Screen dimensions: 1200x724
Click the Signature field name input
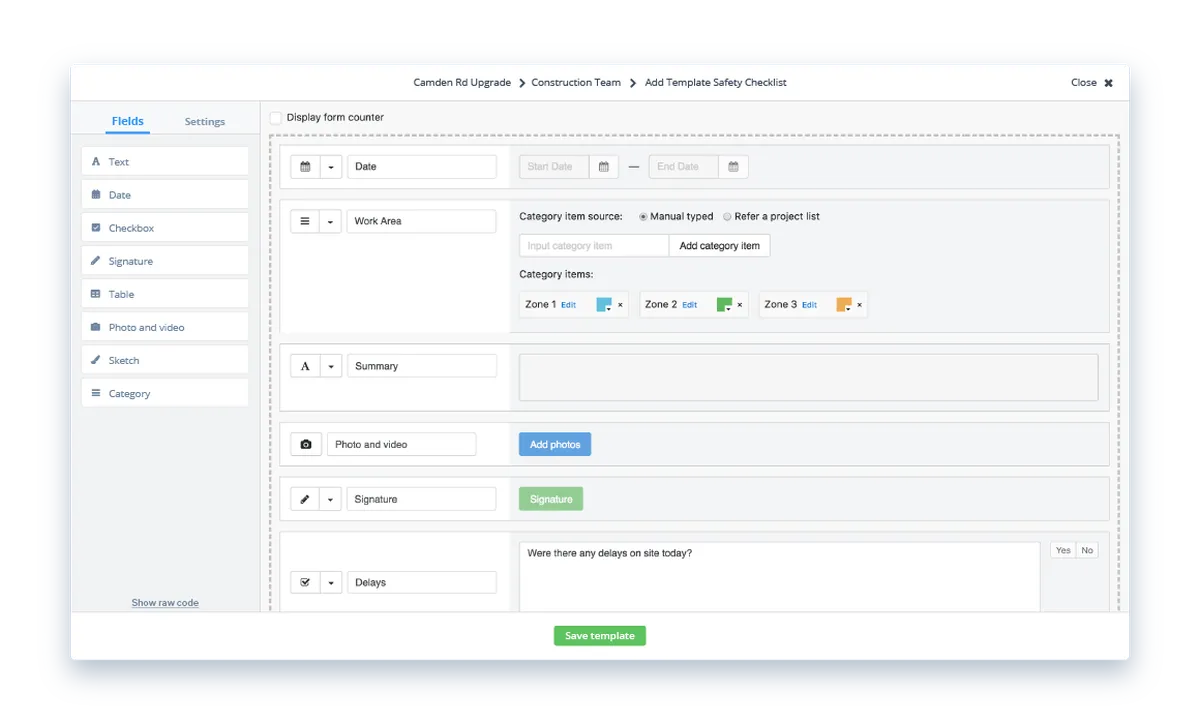pyautogui.click(x=422, y=499)
